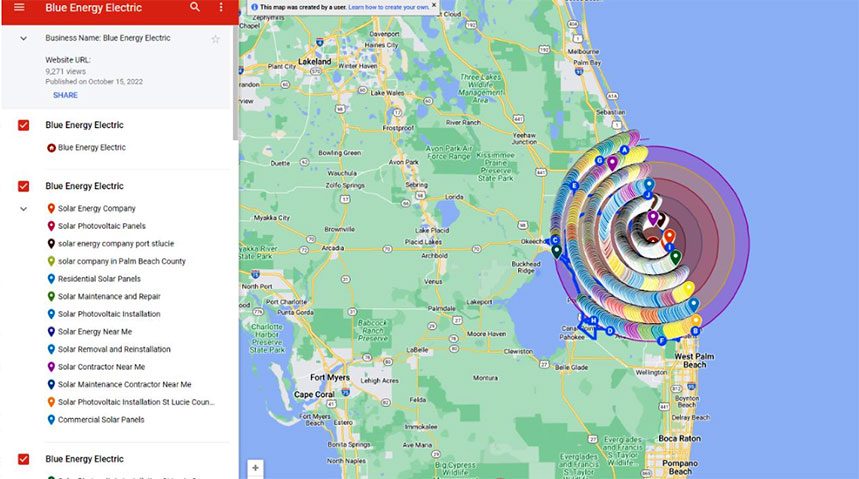Click the purple Solar Contractor Near Me pin
This screenshot has width=859, height=479.
coord(51,367)
